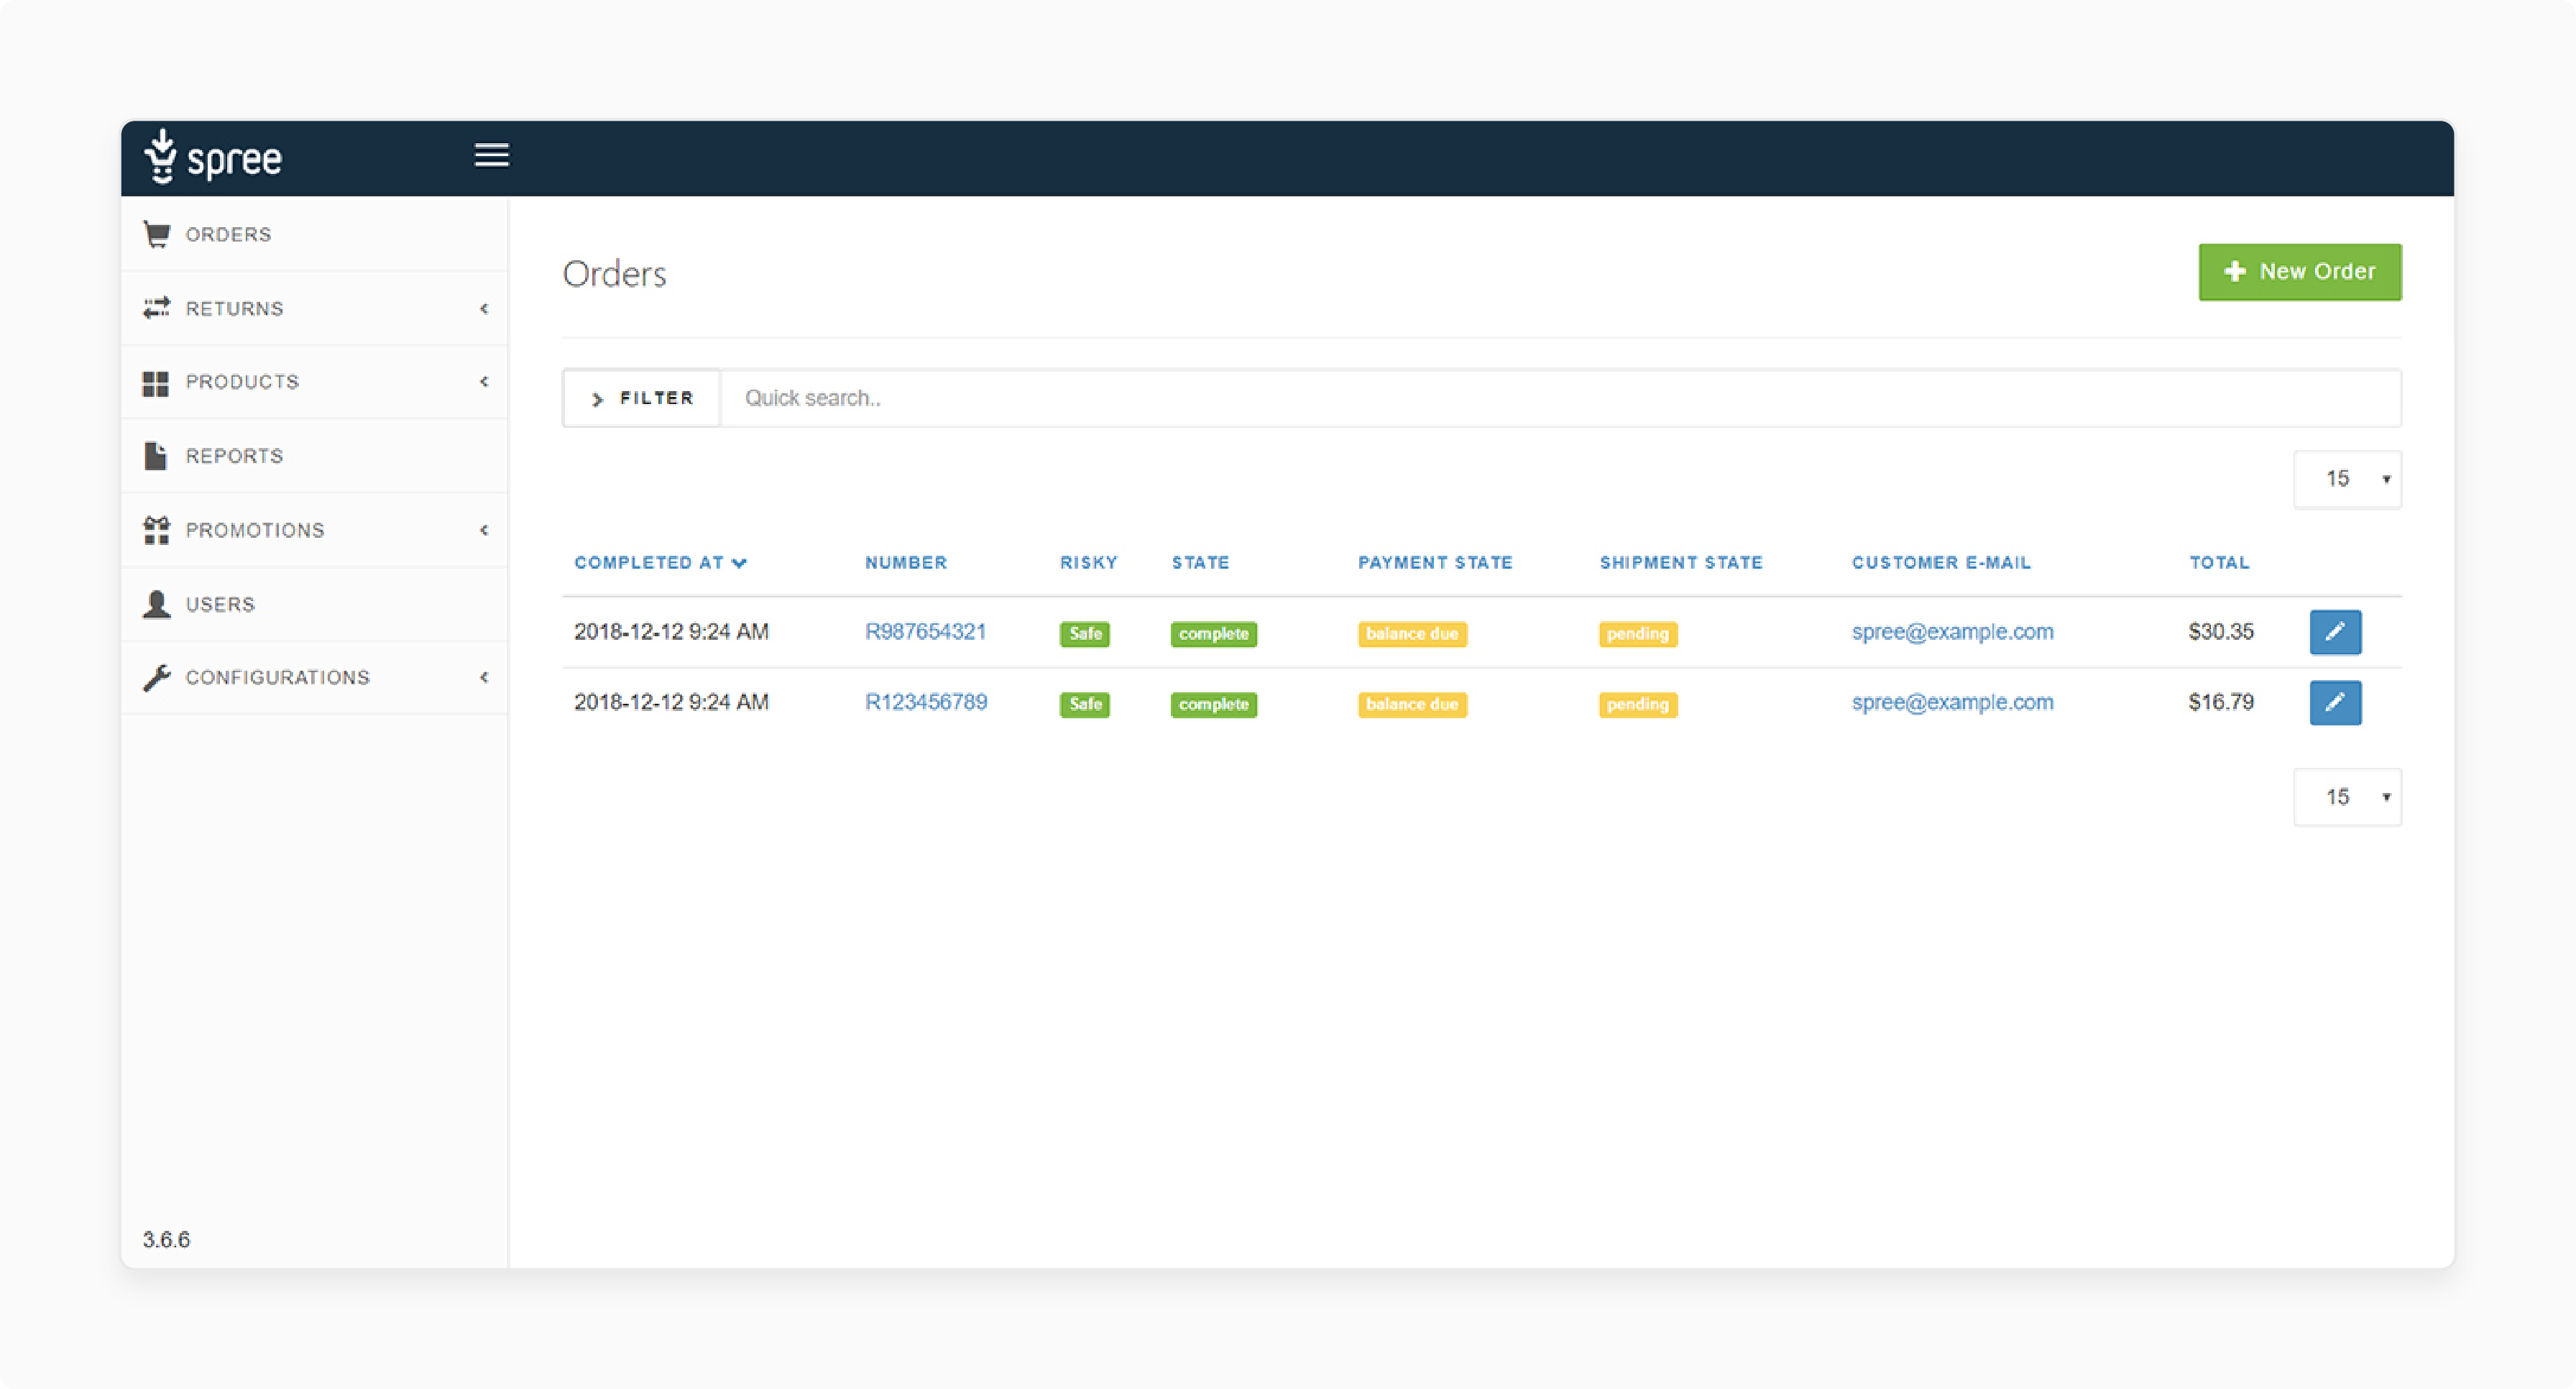Open the Reports menu item

(x=314, y=456)
